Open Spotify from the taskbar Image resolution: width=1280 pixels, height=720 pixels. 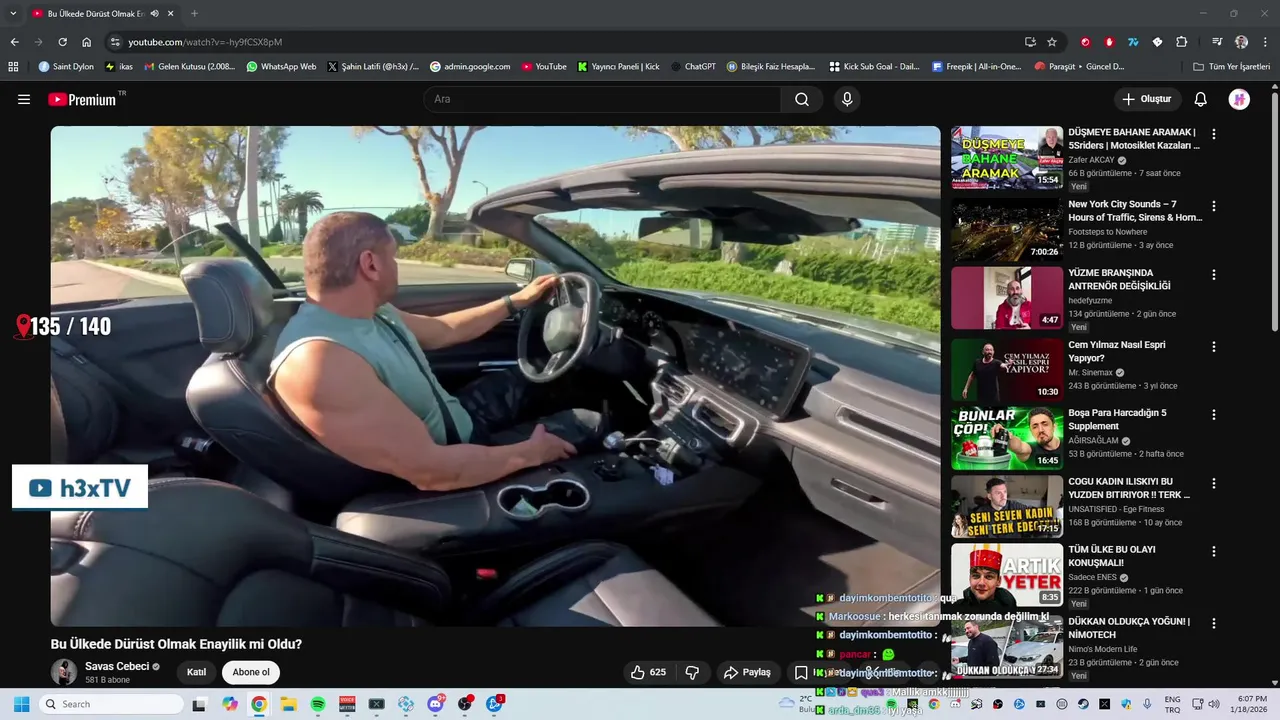[318, 704]
